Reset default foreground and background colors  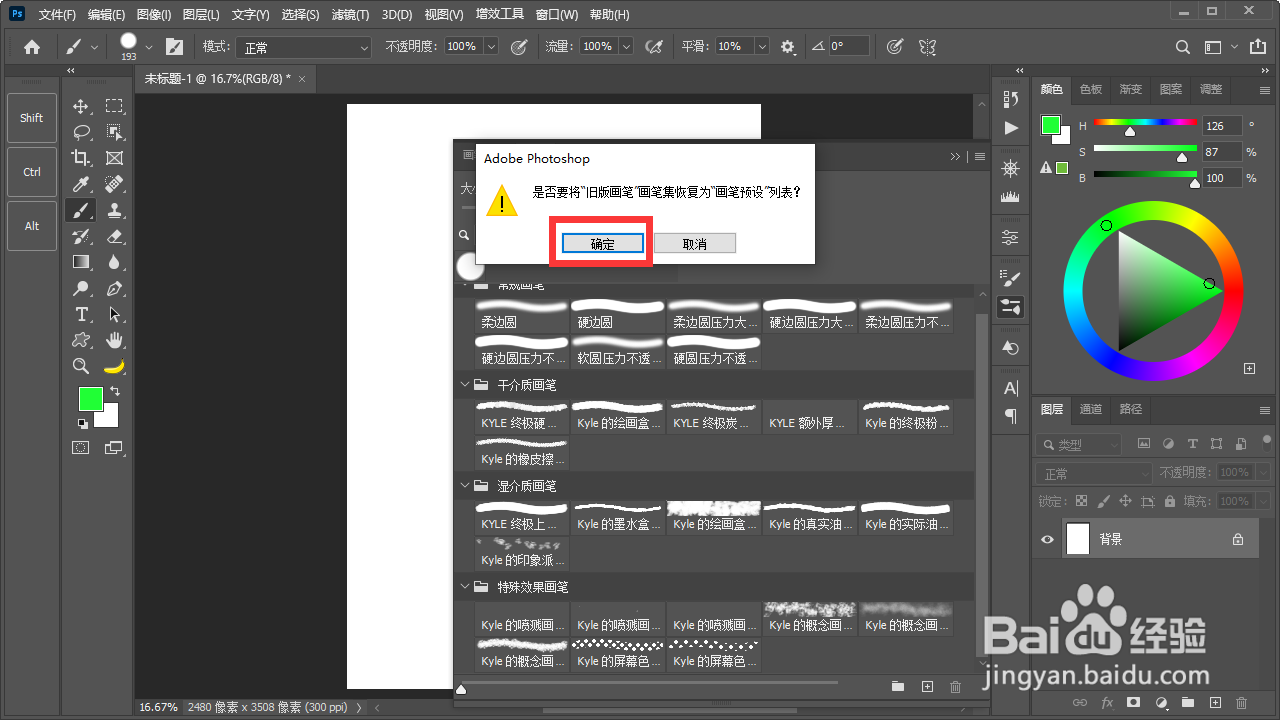click(82, 424)
